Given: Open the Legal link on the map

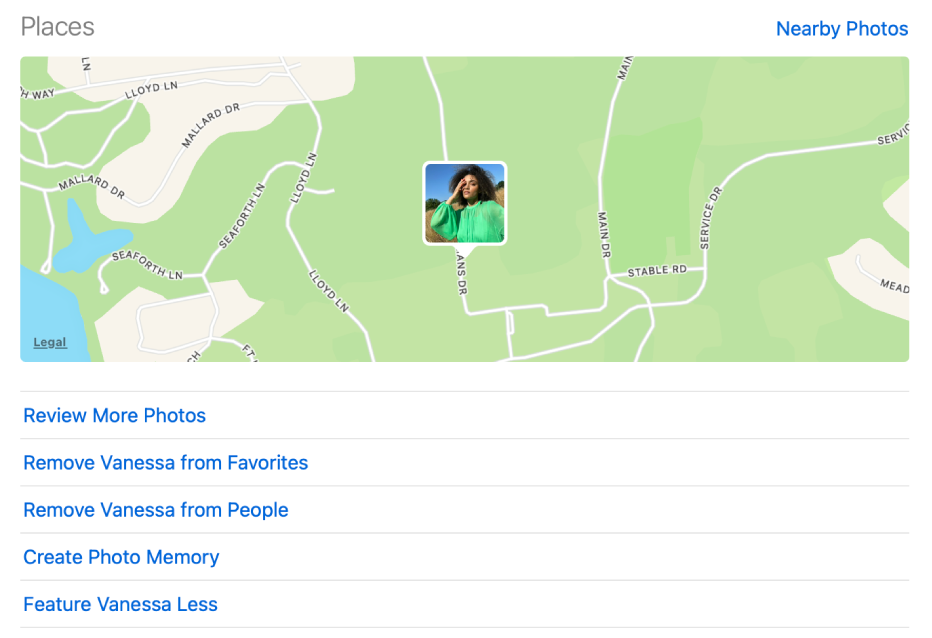Looking at the screenshot, I should [x=49, y=341].
